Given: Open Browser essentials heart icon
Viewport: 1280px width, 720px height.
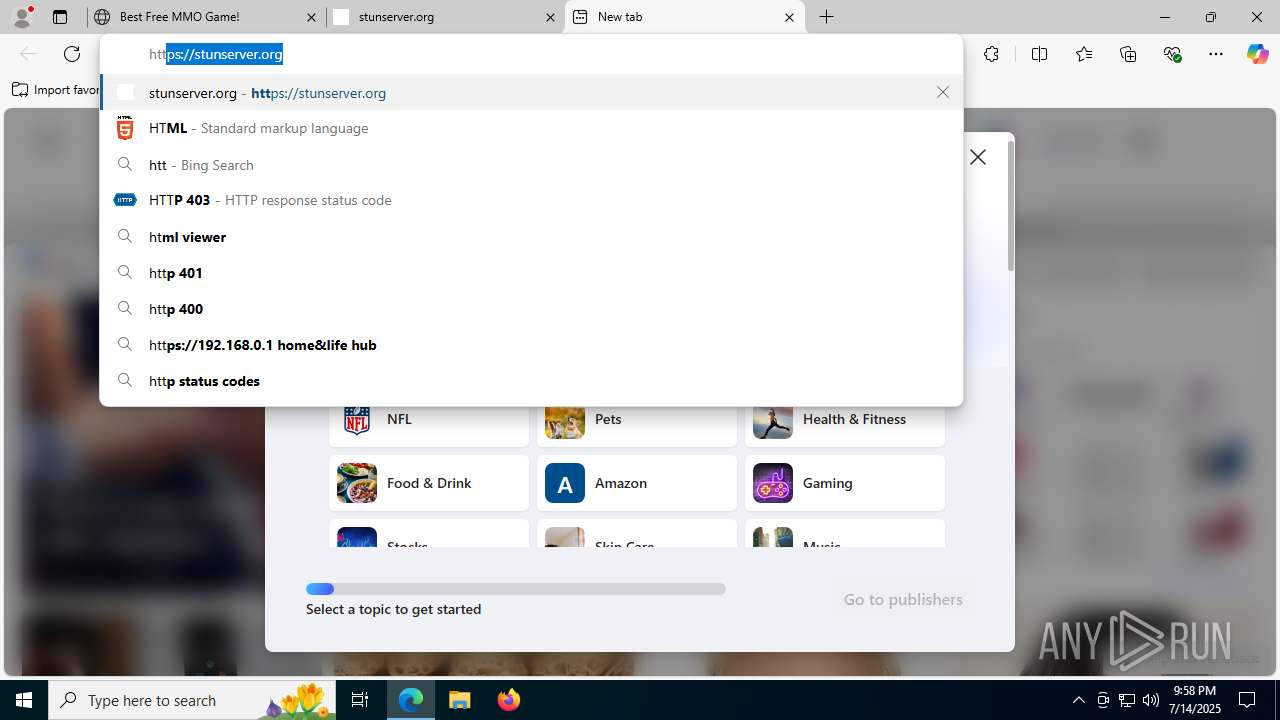Looking at the screenshot, I should click(x=1173, y=54).
